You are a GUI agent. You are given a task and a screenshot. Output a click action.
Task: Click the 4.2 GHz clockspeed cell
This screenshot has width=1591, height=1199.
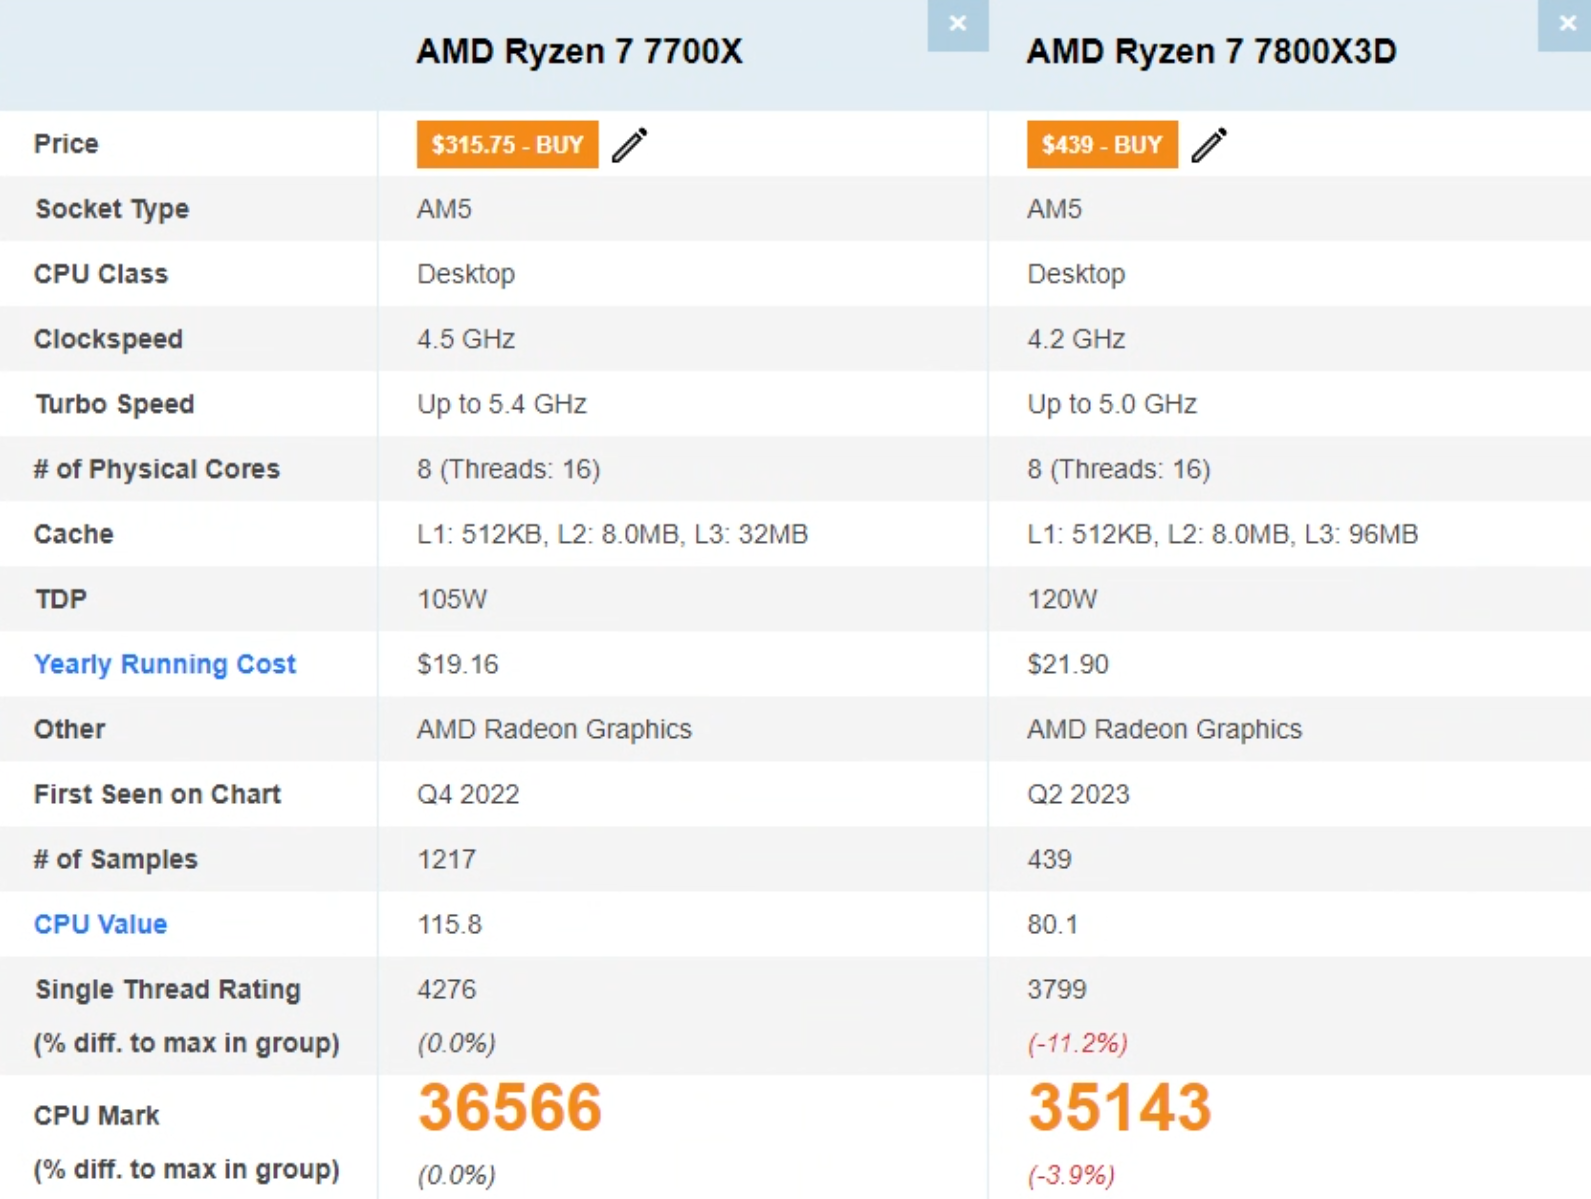(x=1076, y=339)
